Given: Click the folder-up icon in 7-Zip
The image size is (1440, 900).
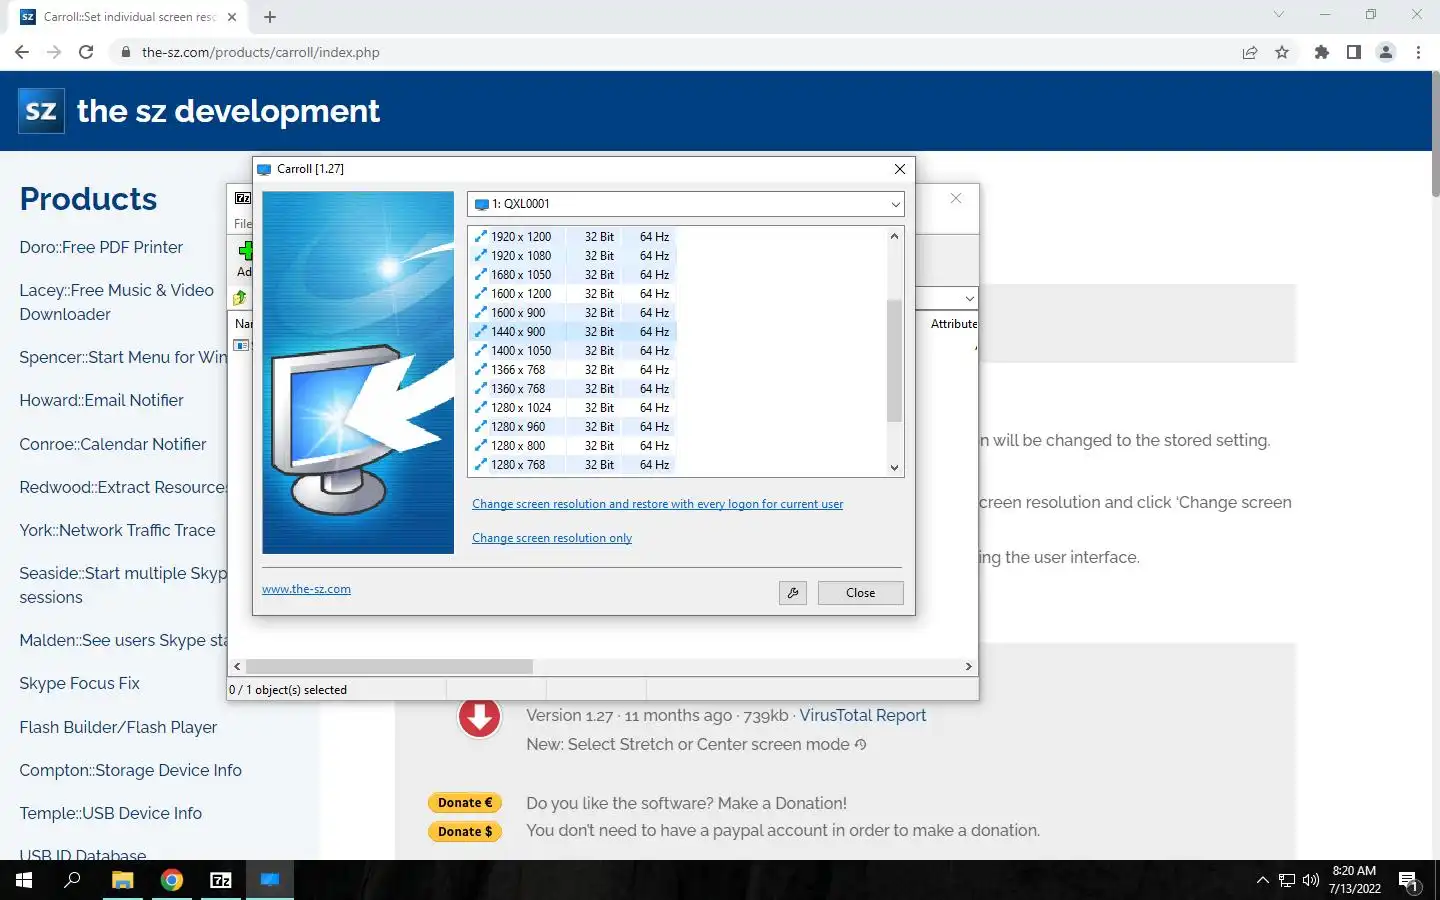Looking at the screenshot, I should [x=240, y=298].
